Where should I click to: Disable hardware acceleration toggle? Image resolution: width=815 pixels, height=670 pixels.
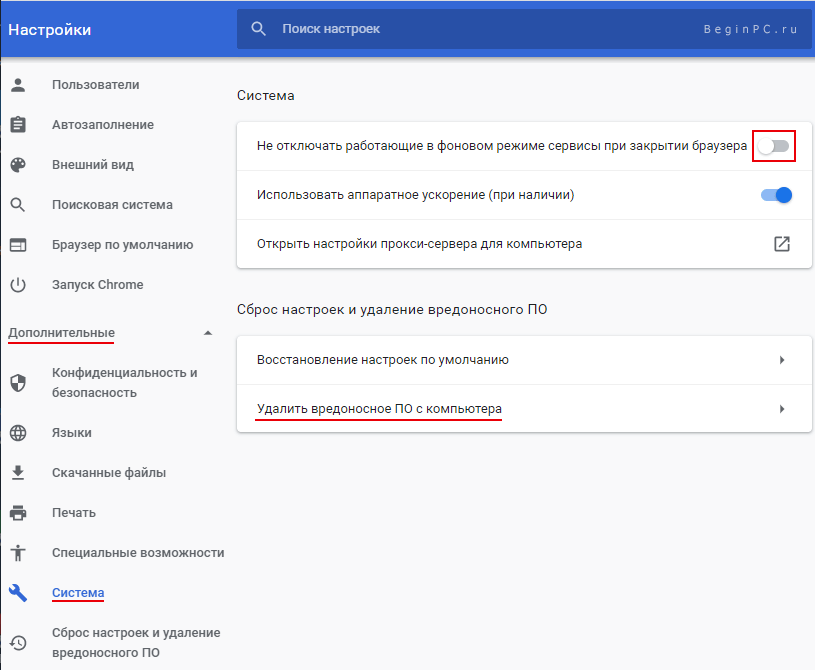[x=776, y=195]
